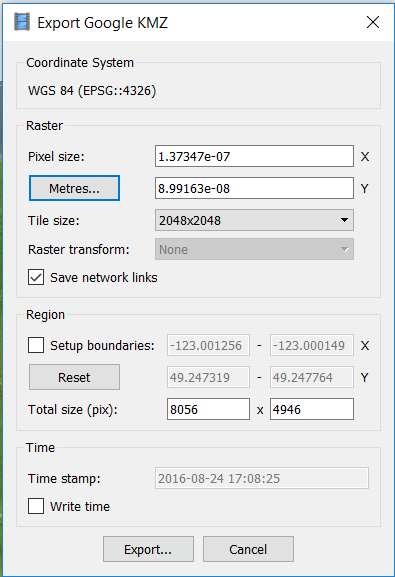
Task: Click the Raster transform label
Action: (79, 249)
